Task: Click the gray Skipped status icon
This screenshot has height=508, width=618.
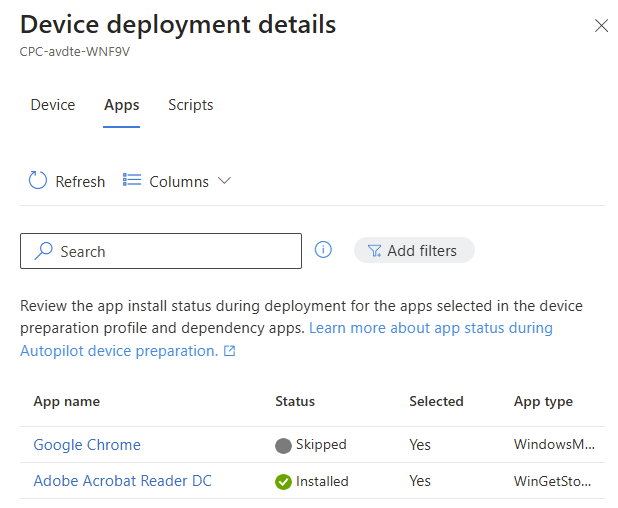Action: tap(283, 446)
